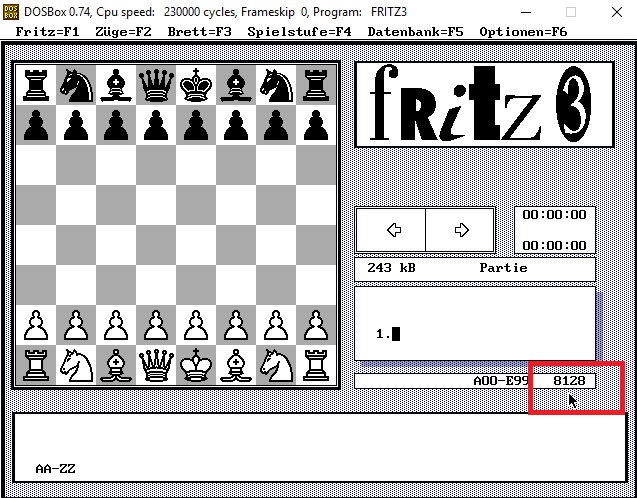
Task: Open the Spielstufe=F4 menu
Action: point(299,32)
